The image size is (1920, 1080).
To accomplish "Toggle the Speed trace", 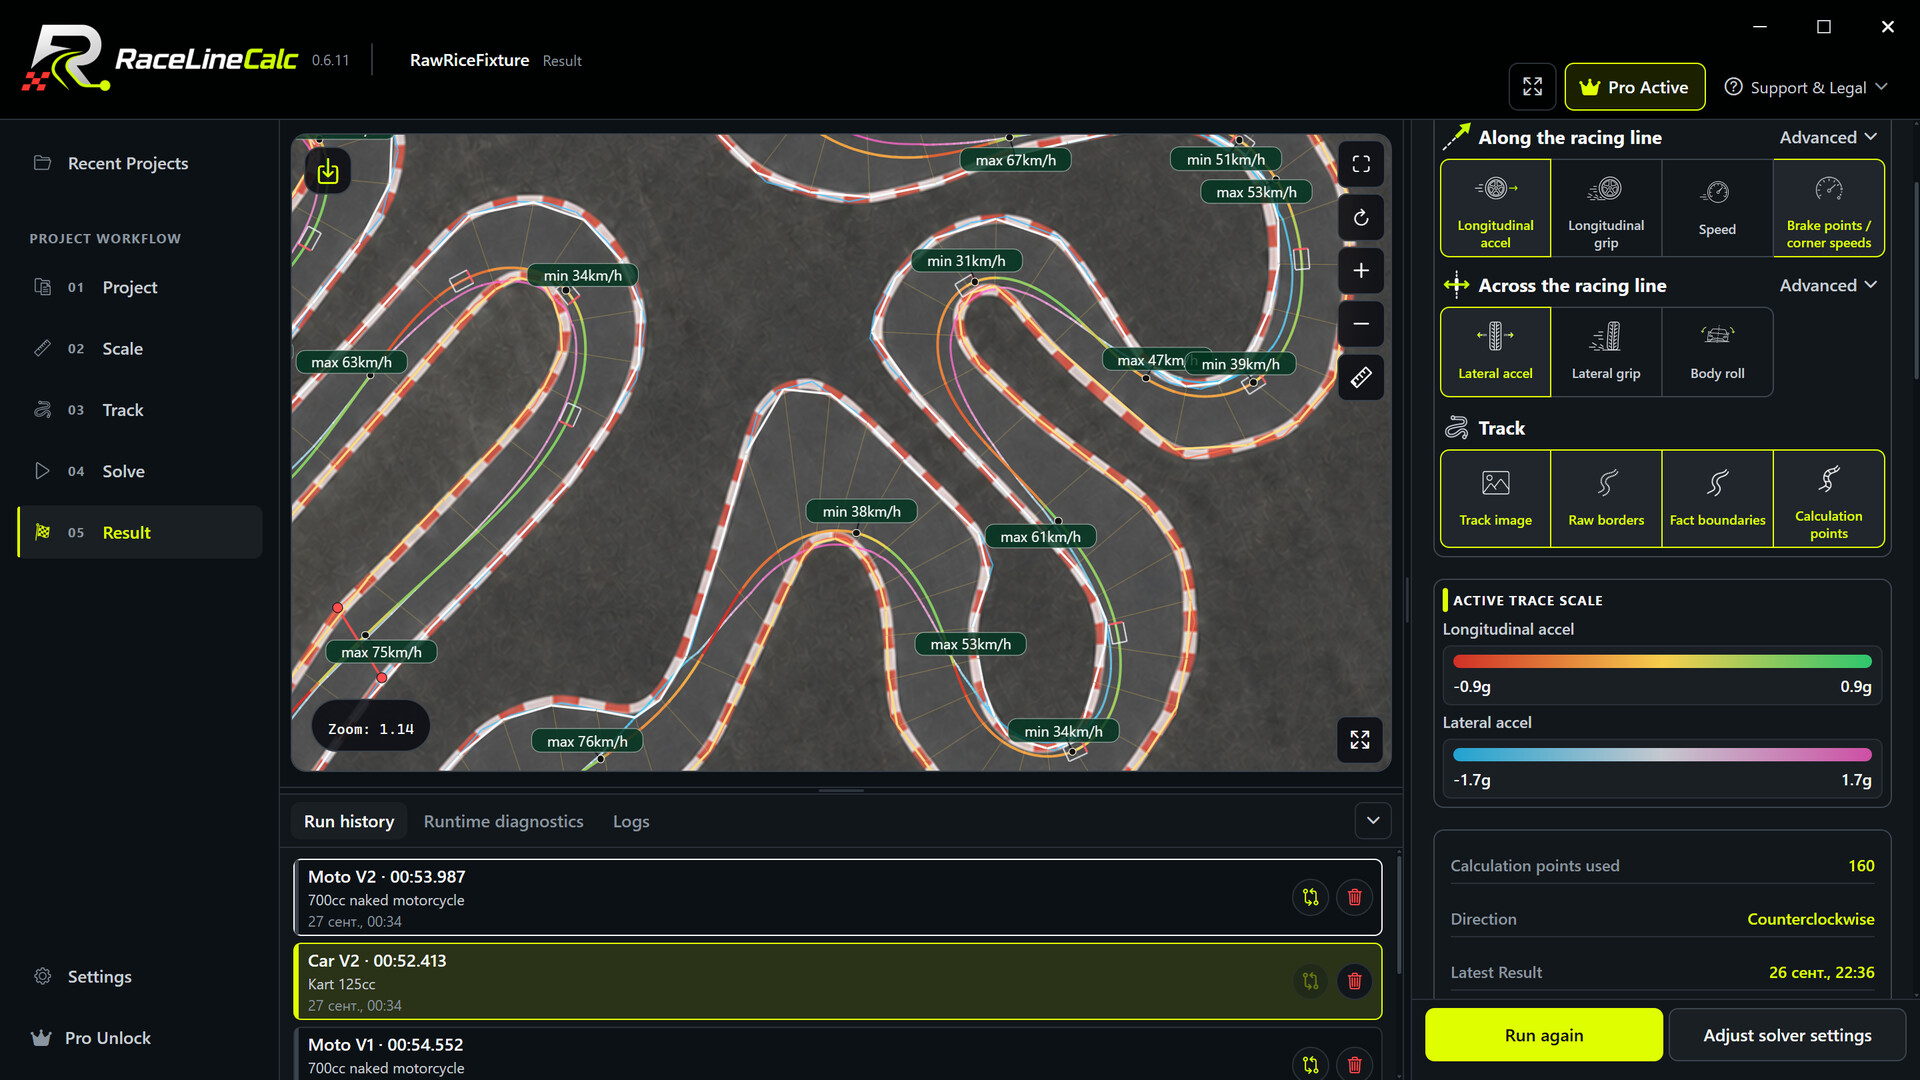I will [x=1717, y=208].
